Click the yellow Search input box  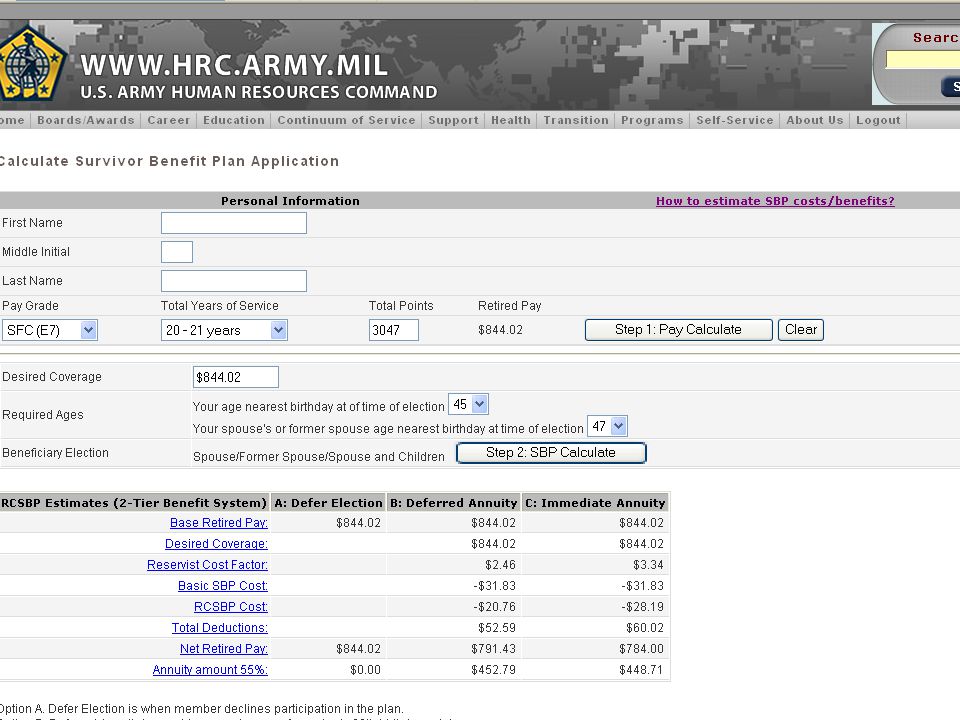923,59
